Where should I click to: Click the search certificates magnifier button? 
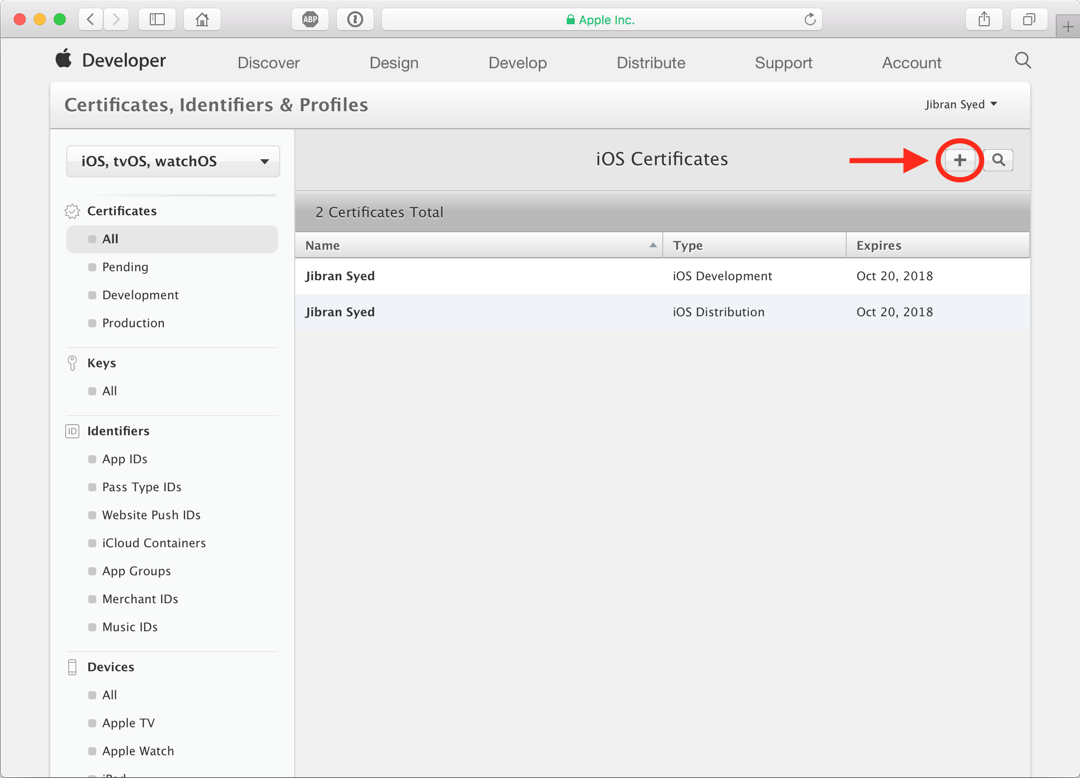tap(998, 160)
